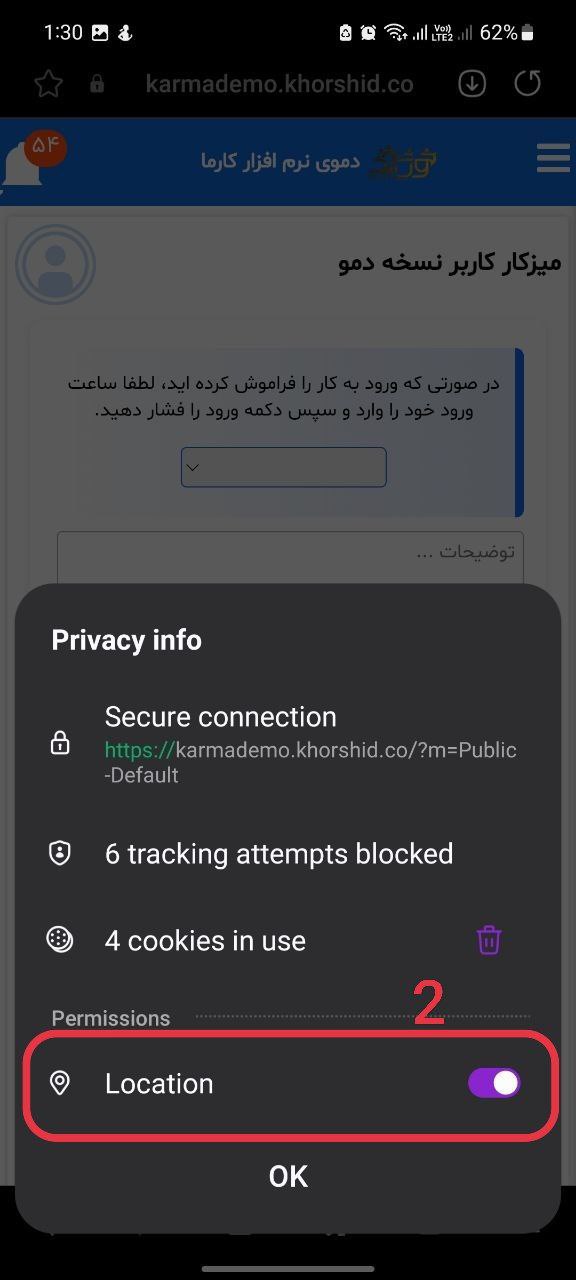576x1280 pixels.
Task: Open notifications bell with red badge
Action: tap(30, 160)
